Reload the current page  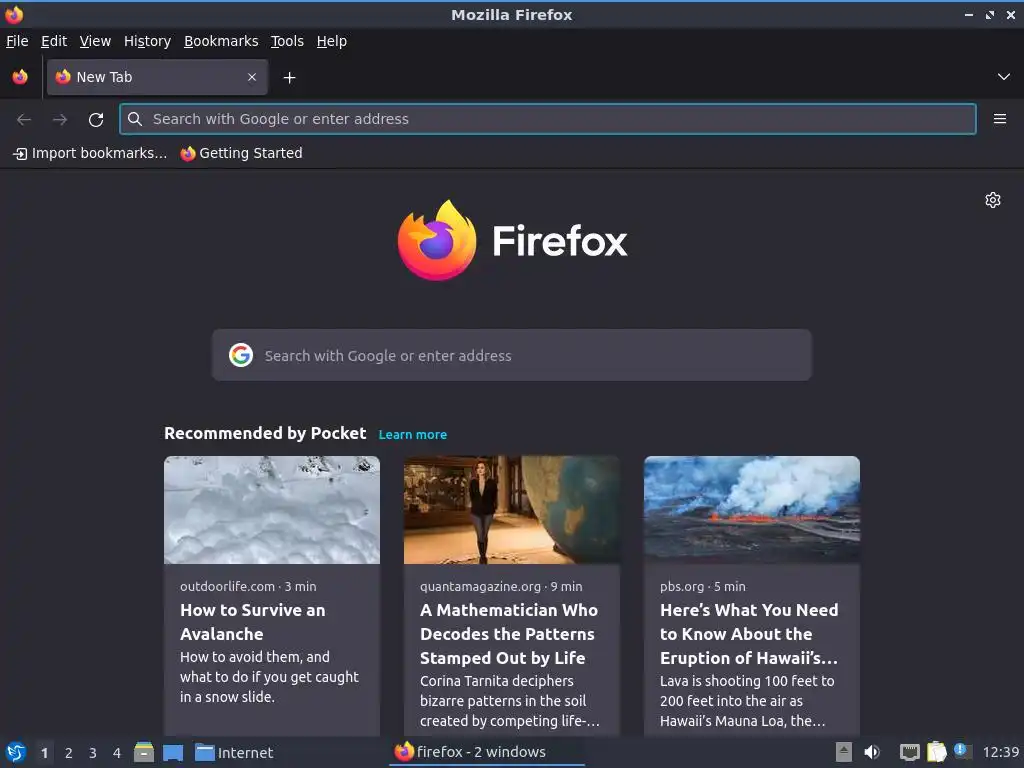pyautogui.click(x=96, y=119)
